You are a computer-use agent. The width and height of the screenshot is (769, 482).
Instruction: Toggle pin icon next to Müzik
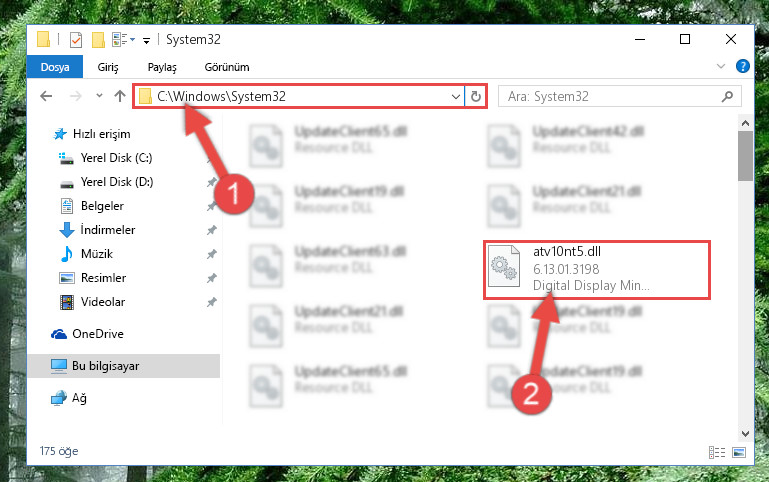(x=211, y=254)
